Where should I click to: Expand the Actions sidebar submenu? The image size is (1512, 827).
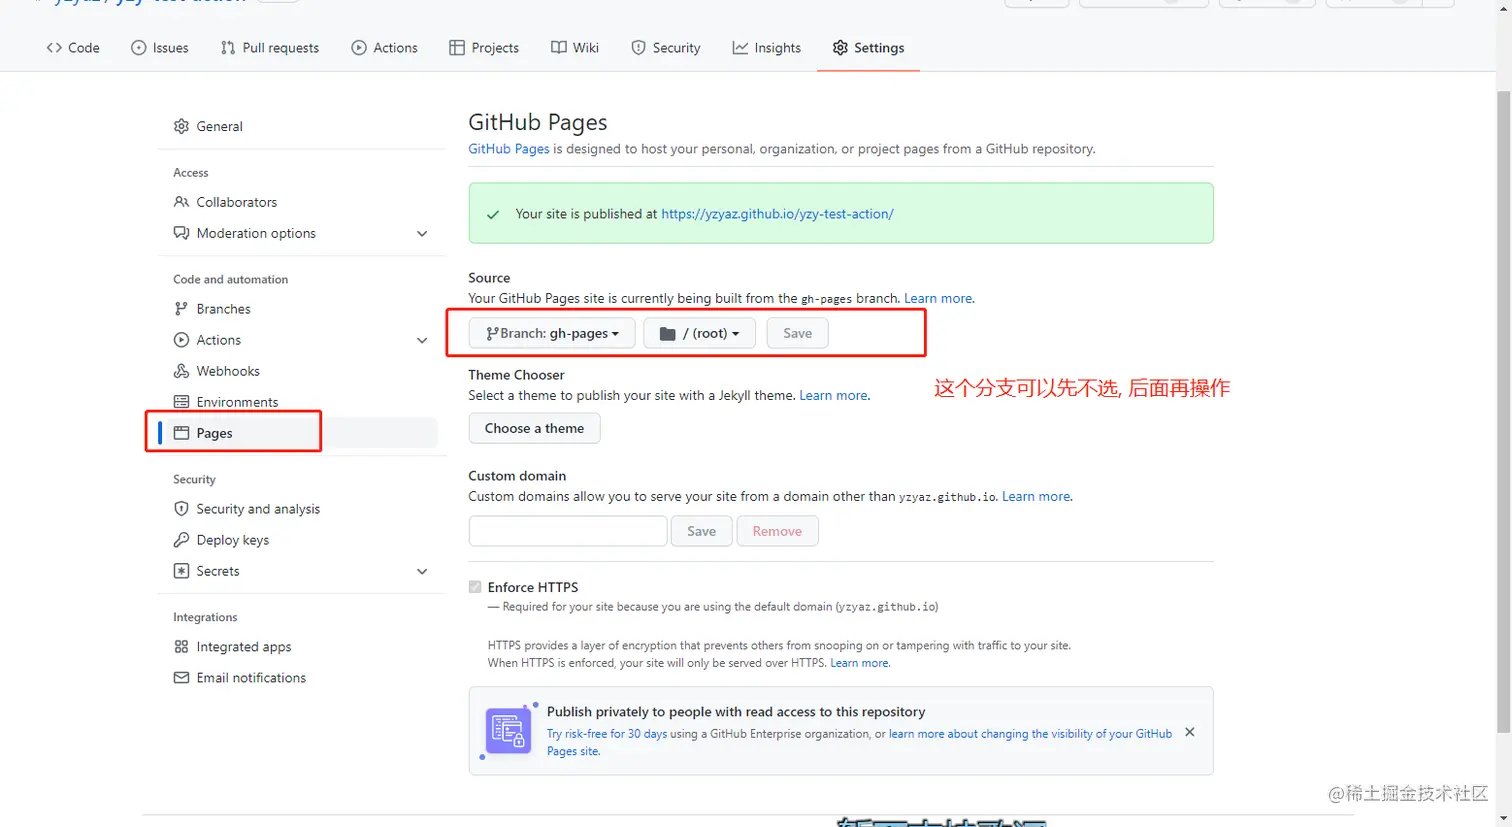coord(422,341)
